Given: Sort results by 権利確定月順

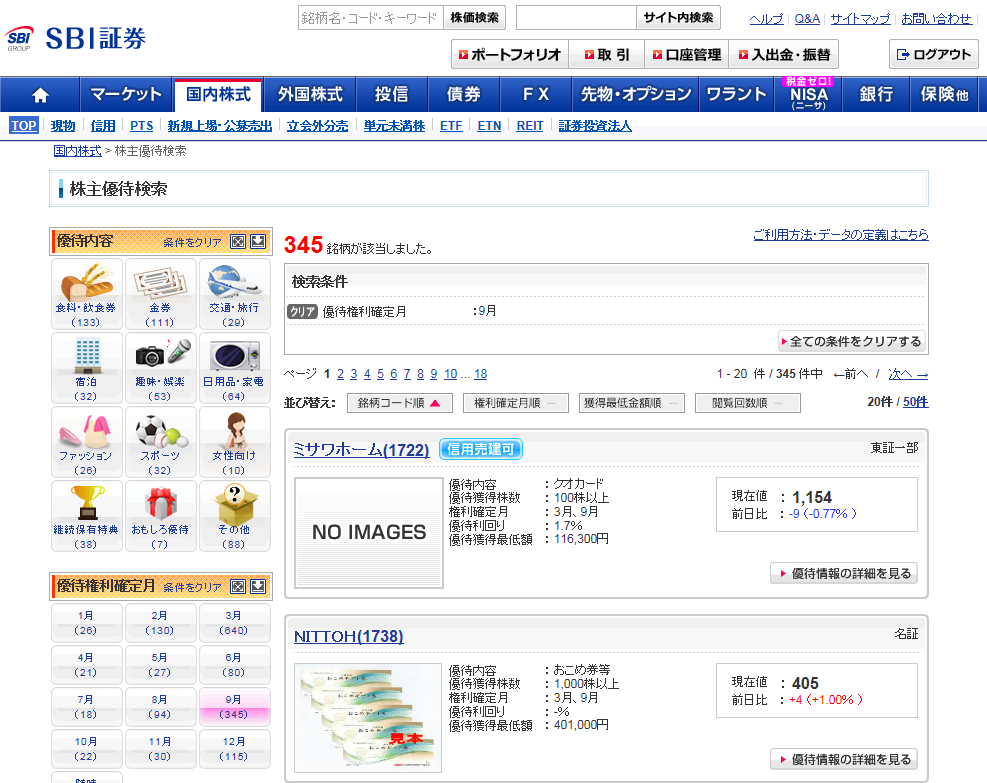Looking at the screenshot, I should tap(516, 403).
